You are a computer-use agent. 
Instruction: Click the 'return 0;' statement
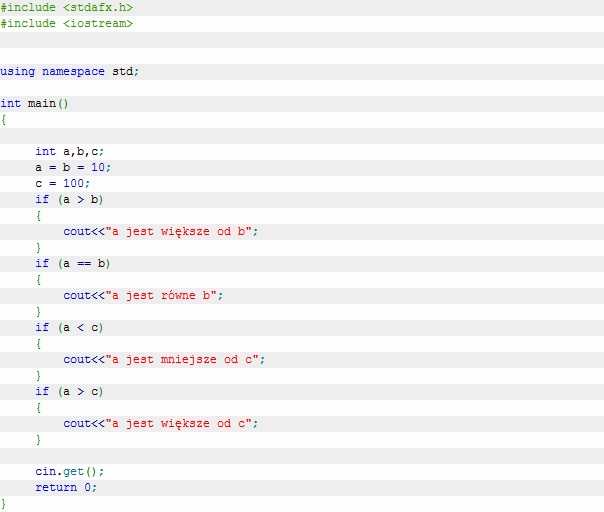[x=66, y=487]
